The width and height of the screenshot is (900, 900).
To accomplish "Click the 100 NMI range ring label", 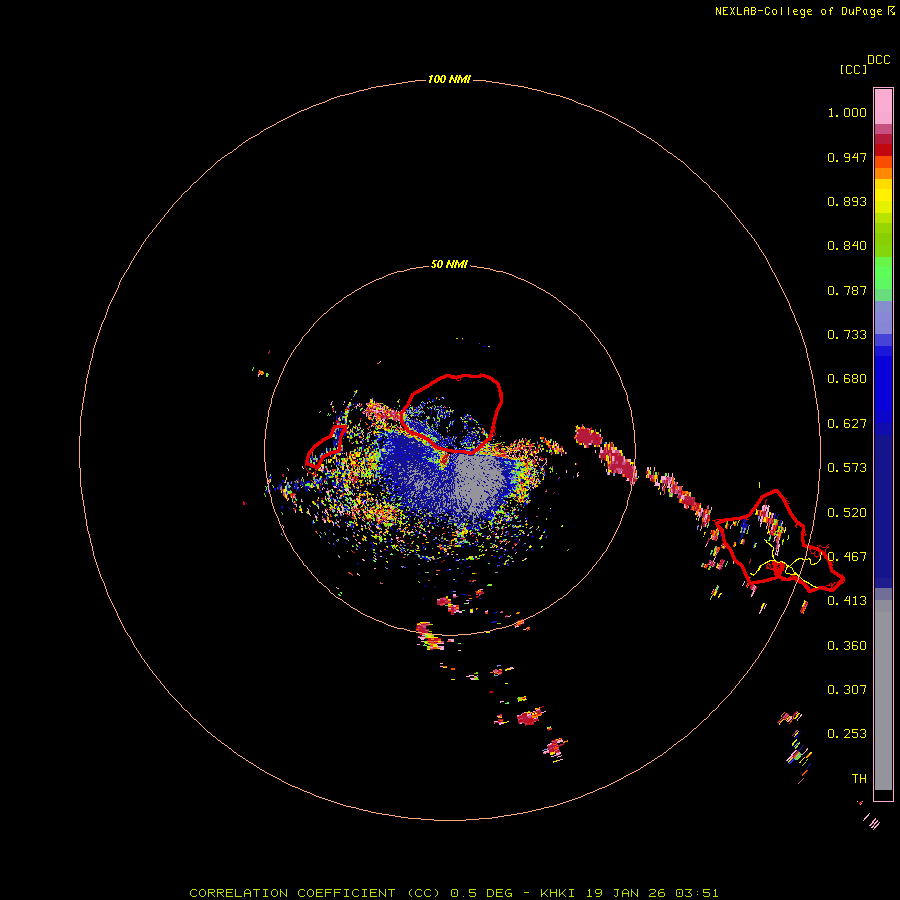I will [x=449, y=79].
